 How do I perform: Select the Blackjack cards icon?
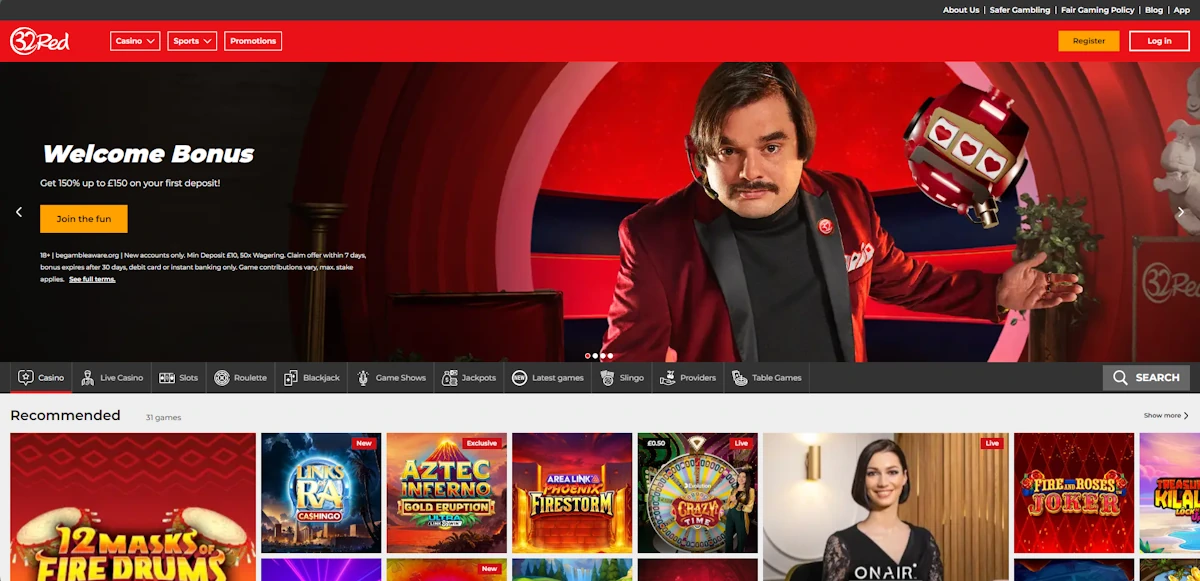click(x=291, y=378)
